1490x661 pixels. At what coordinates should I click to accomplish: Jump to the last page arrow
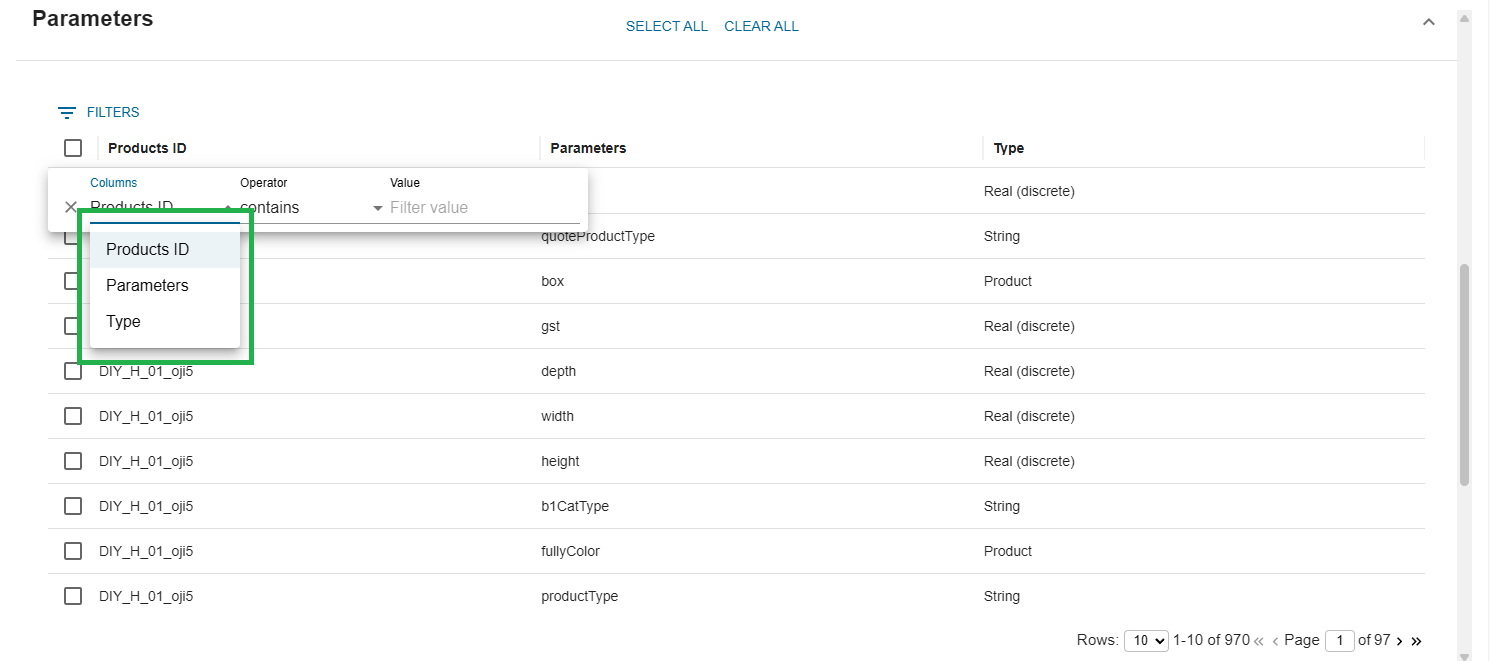click(1416, 641)
